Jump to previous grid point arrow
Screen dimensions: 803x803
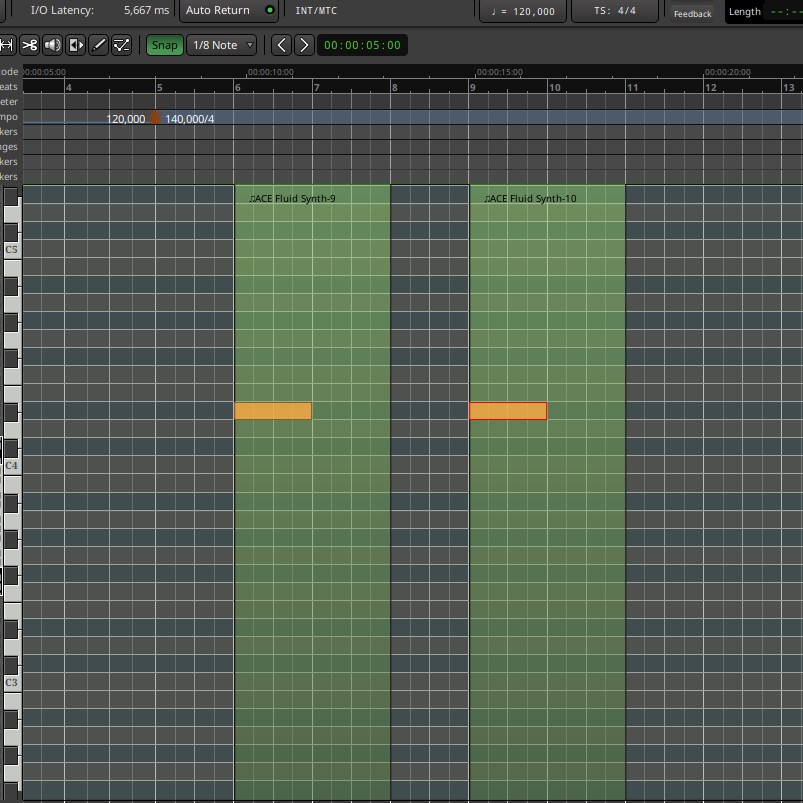click(281, 45)
